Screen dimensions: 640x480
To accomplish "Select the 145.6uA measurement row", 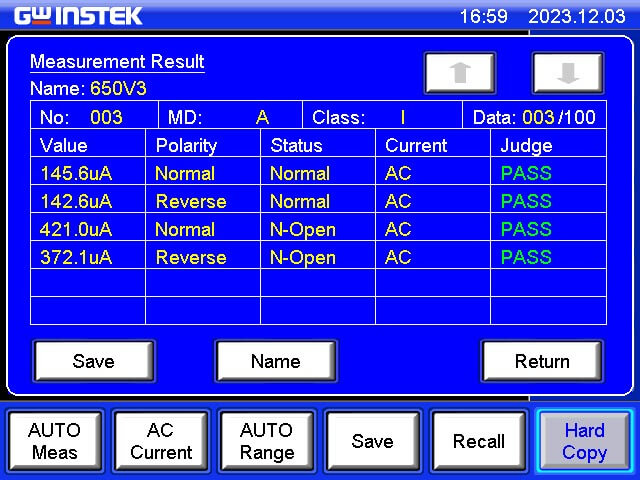I will tap(317, 173).
